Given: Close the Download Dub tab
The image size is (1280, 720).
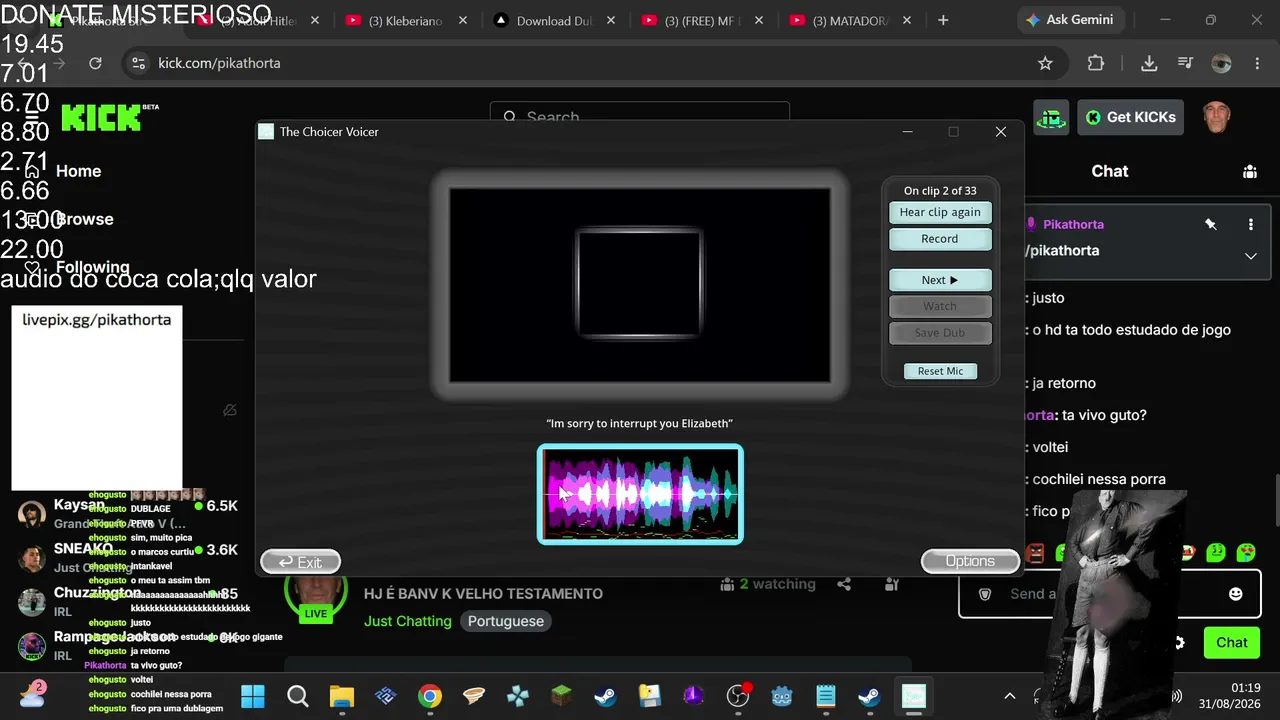Looking at the screenshot, I should pos(610,21).
